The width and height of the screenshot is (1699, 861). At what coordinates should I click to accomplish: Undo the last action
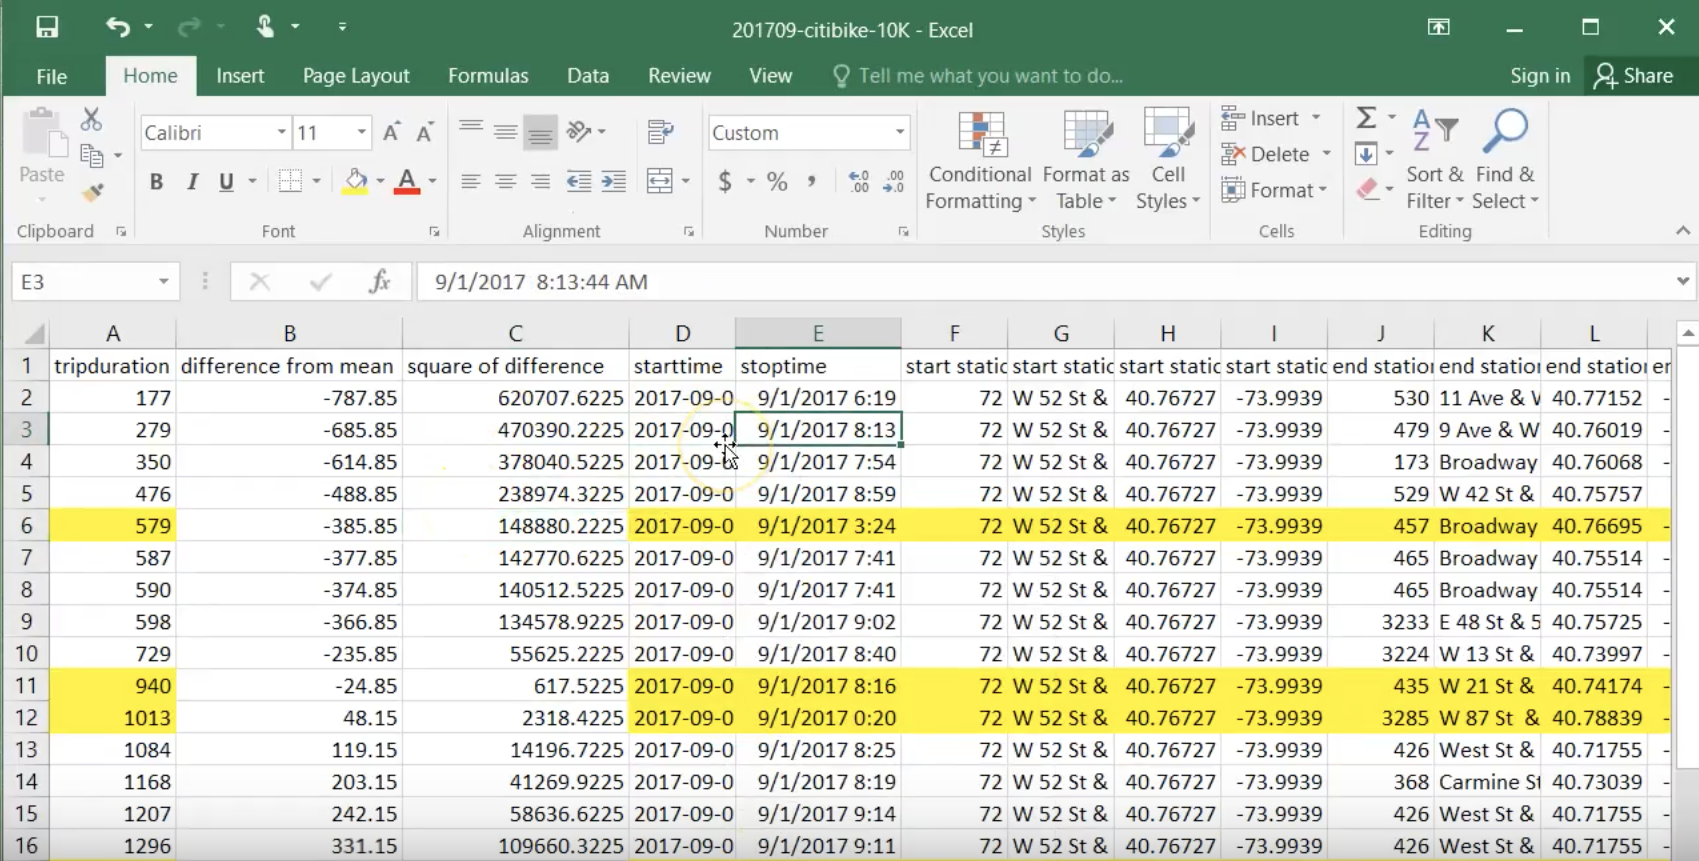click(118, 28)
